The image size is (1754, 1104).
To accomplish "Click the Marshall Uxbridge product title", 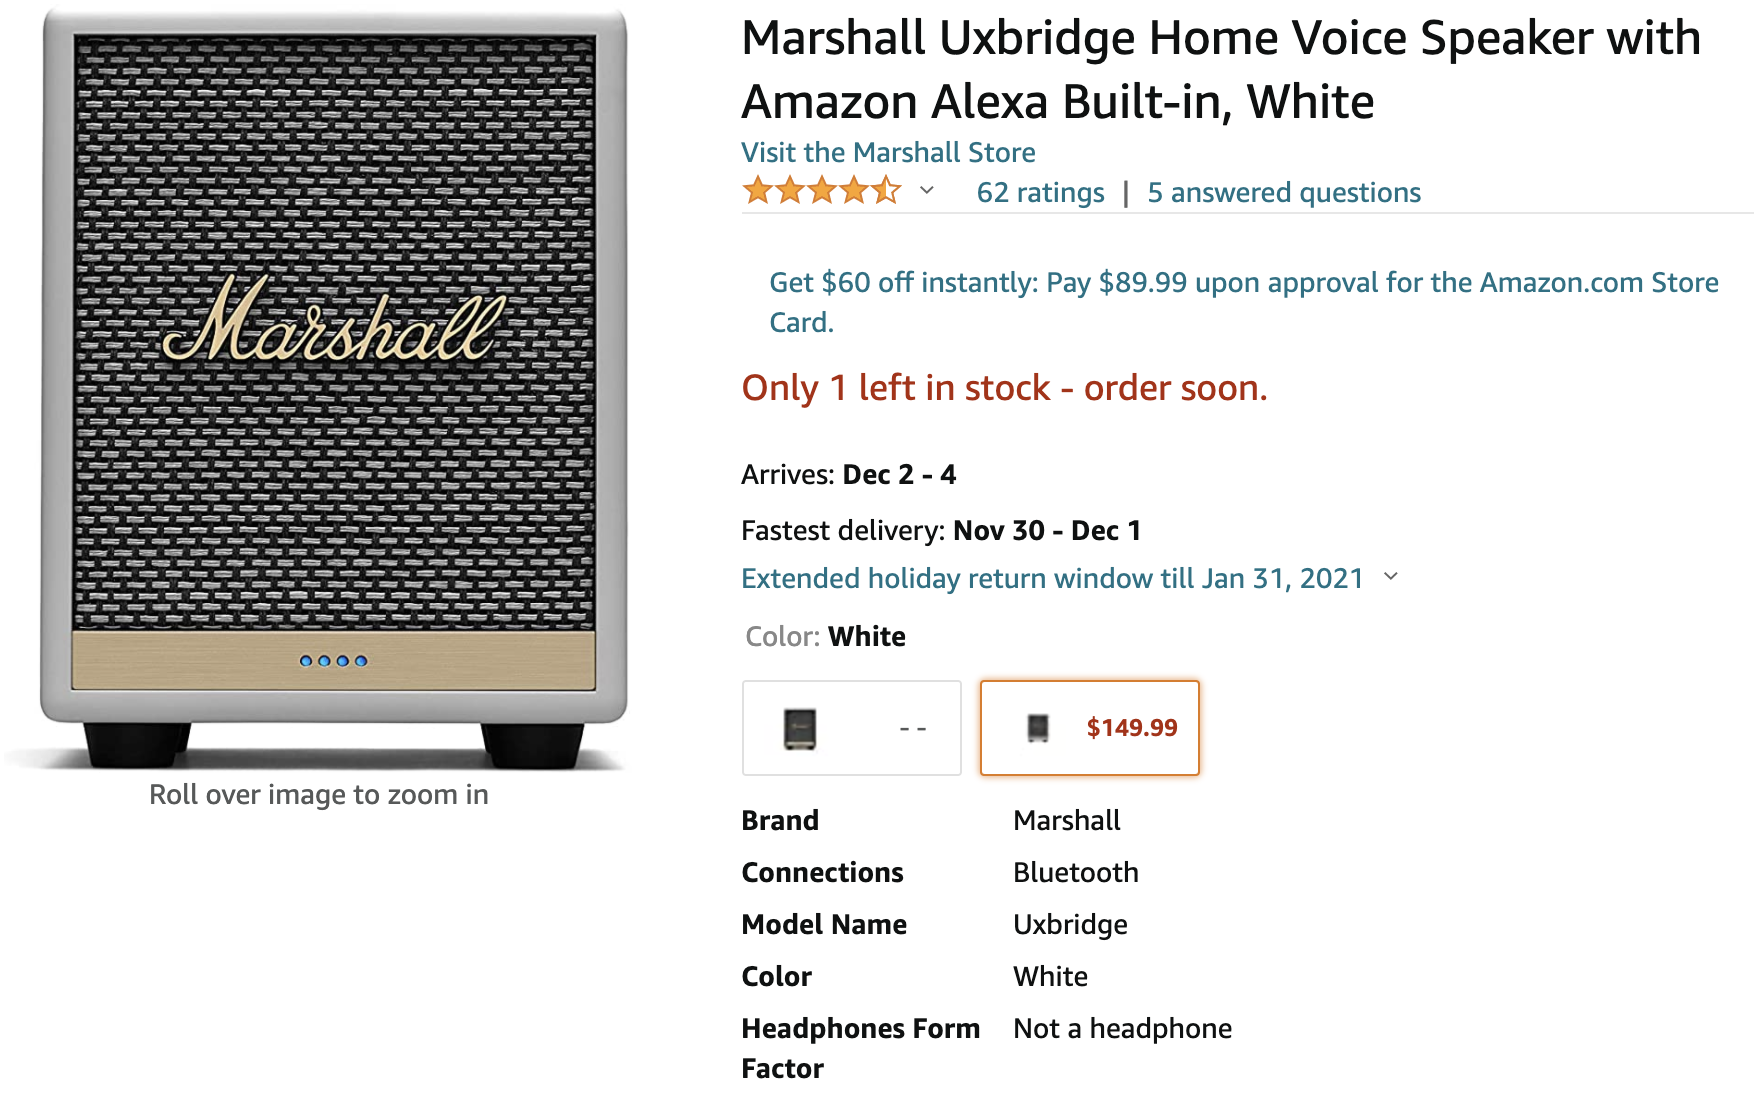I will (1220, 70).
